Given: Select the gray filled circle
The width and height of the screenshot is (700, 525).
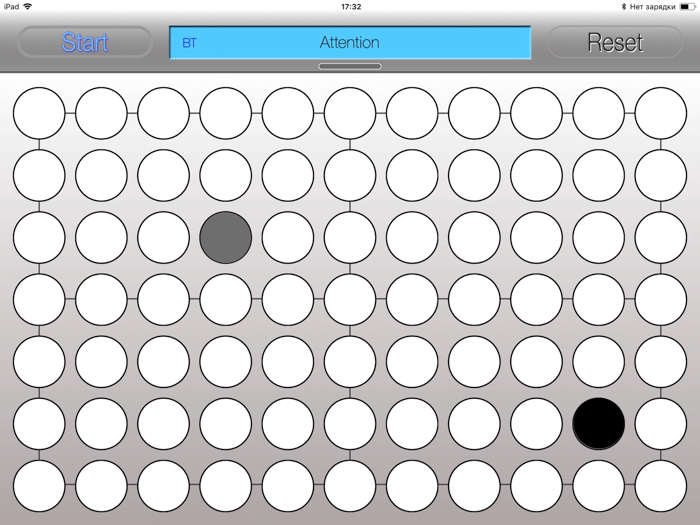Looking at the screenshot, I should pyautogui.click(x=225, y=238).
